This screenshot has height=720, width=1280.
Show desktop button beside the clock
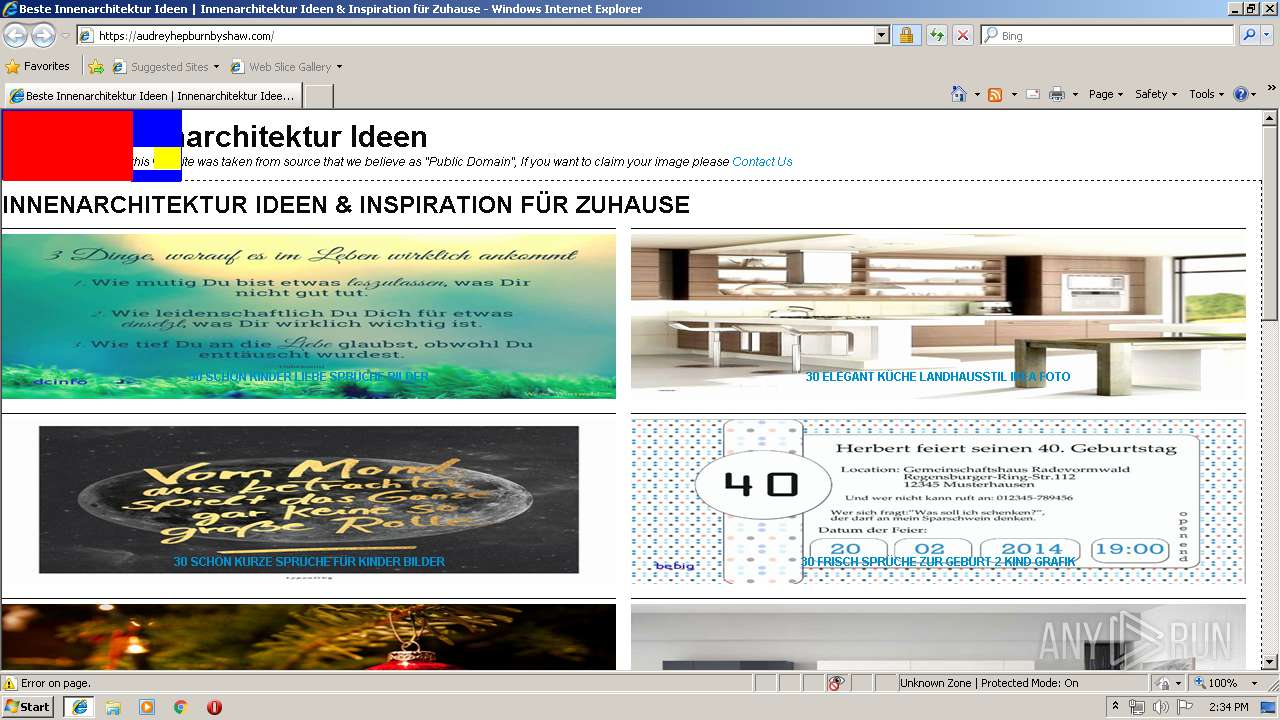[1269, 707]
